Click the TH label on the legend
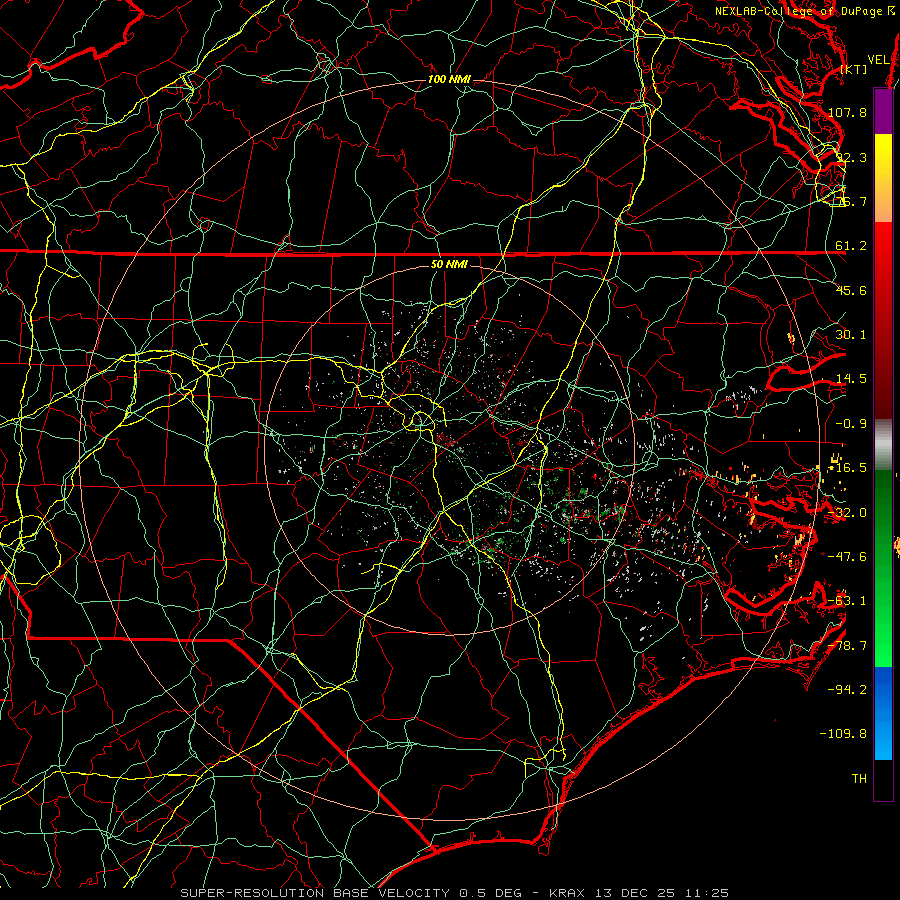 click(x=859, y=778)
